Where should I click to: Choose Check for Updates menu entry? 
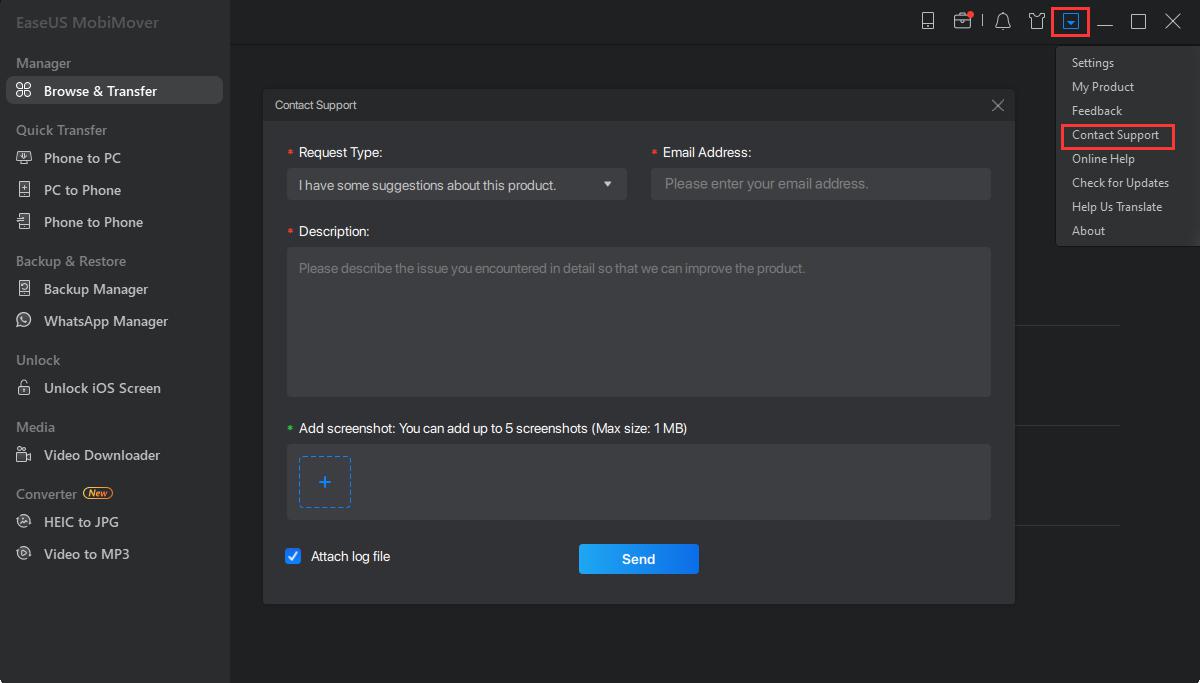coord(1120,183)
